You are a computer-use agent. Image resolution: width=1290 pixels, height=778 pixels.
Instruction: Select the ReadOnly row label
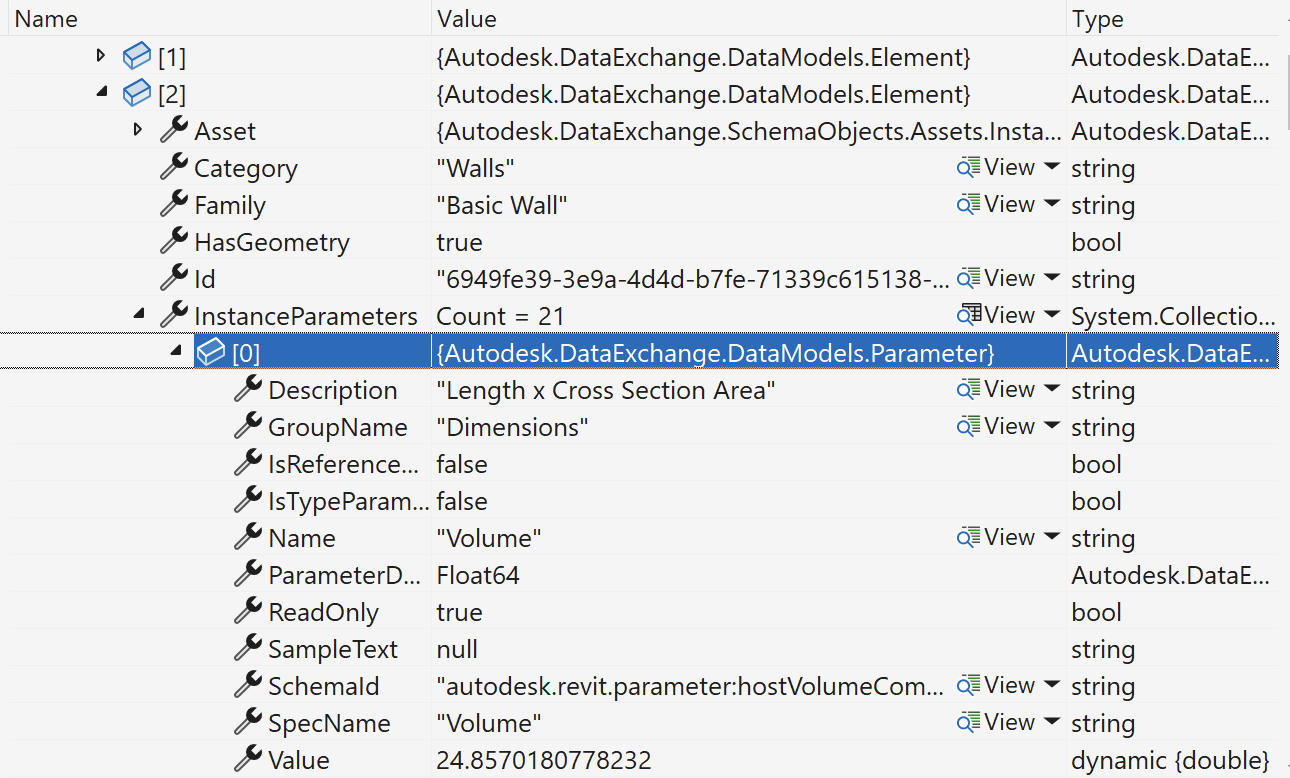click(323, 612)
